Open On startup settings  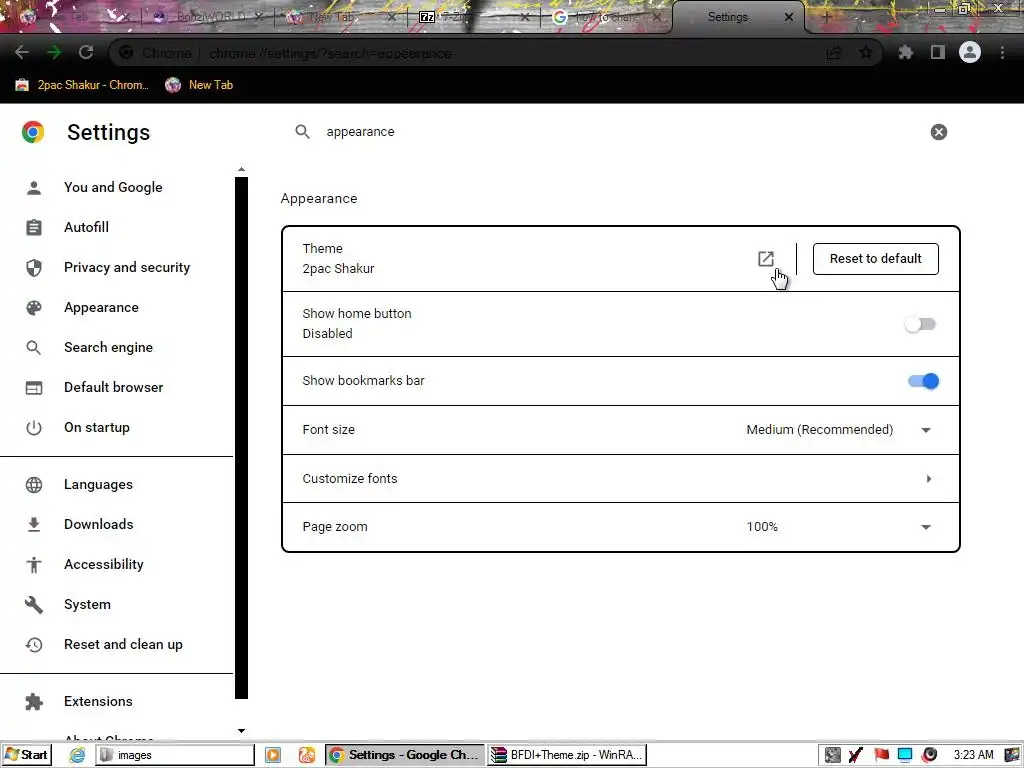[97, 428]
